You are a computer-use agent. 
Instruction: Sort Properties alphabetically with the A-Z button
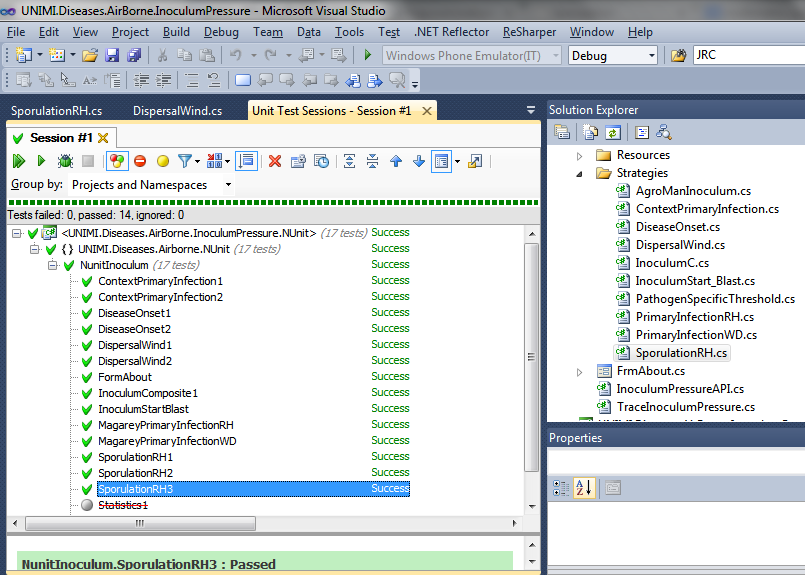[x=584, y=487]
